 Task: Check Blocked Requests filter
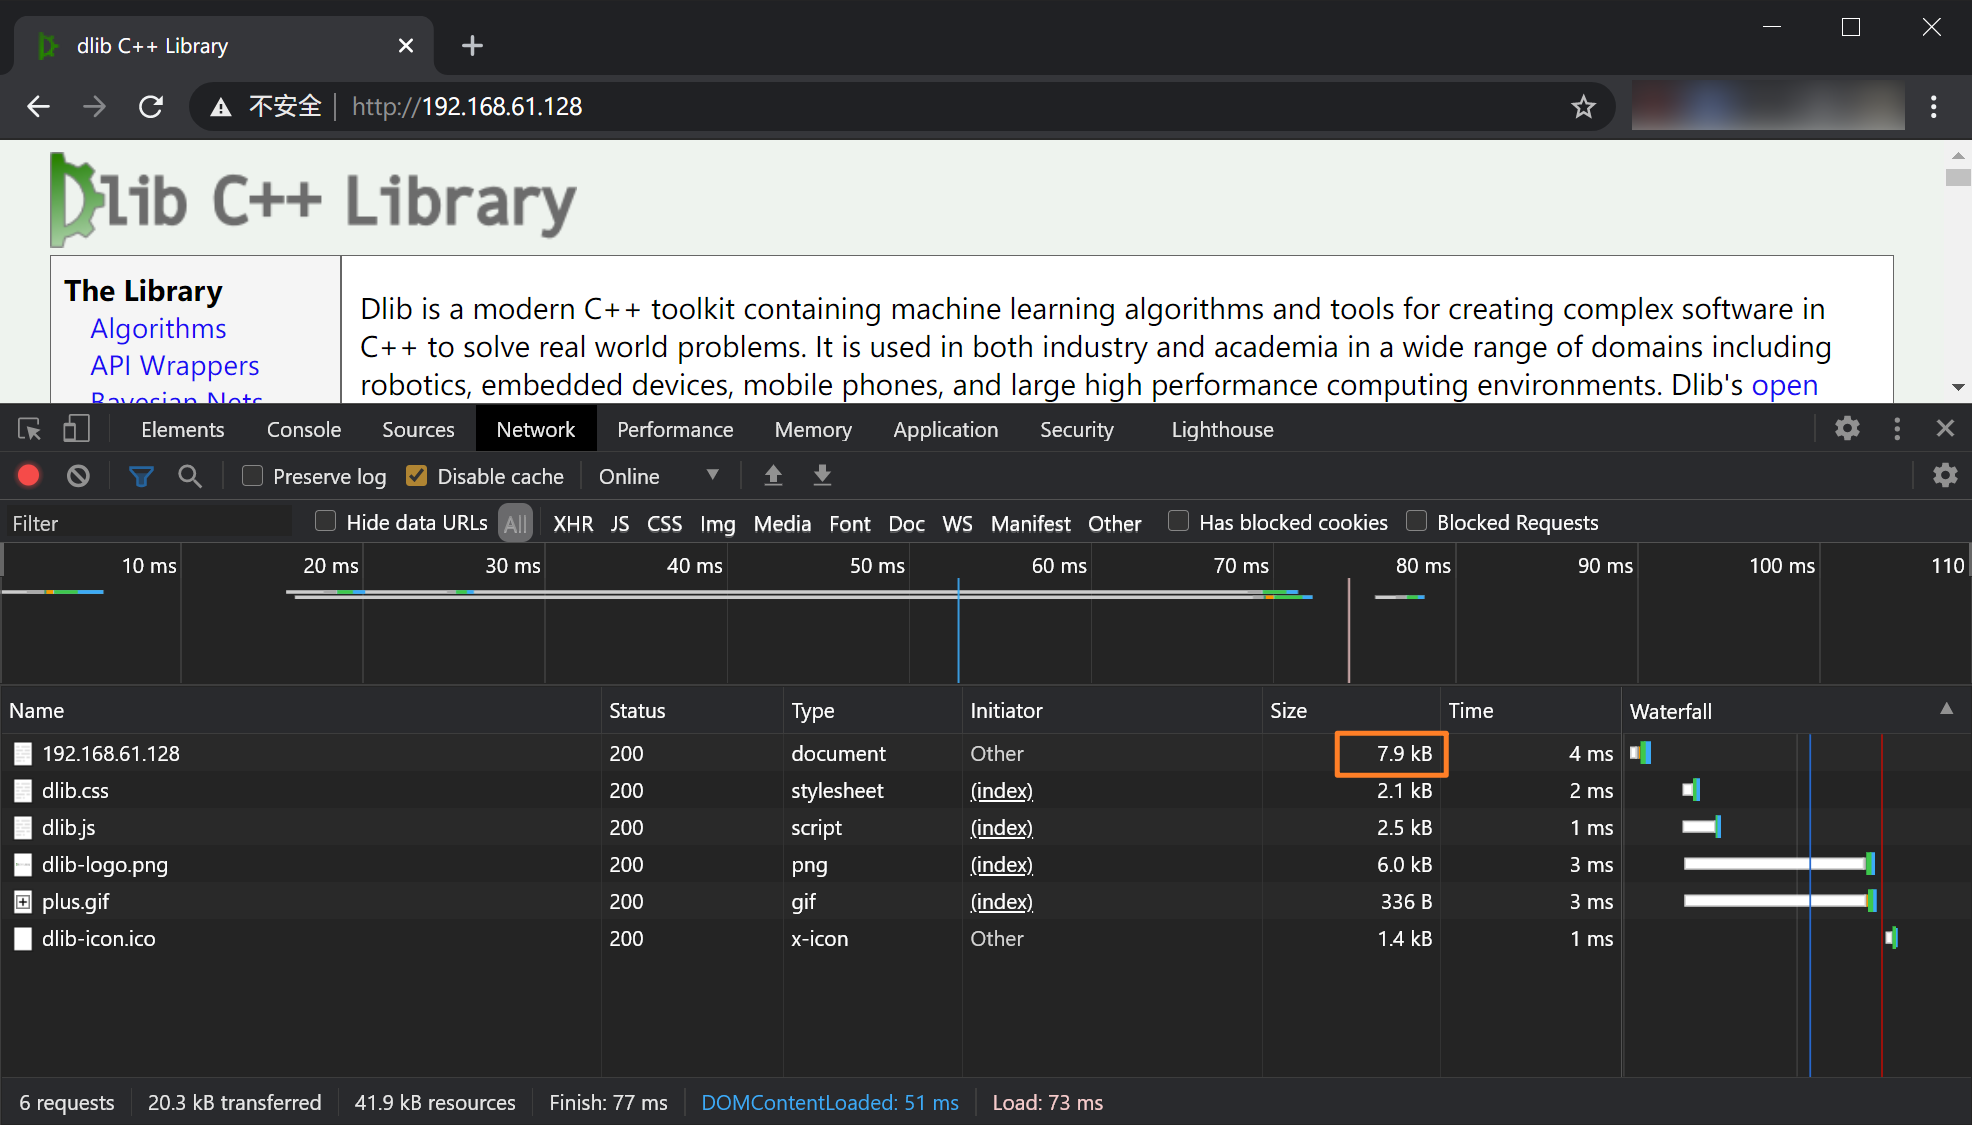coord(1416,522)
